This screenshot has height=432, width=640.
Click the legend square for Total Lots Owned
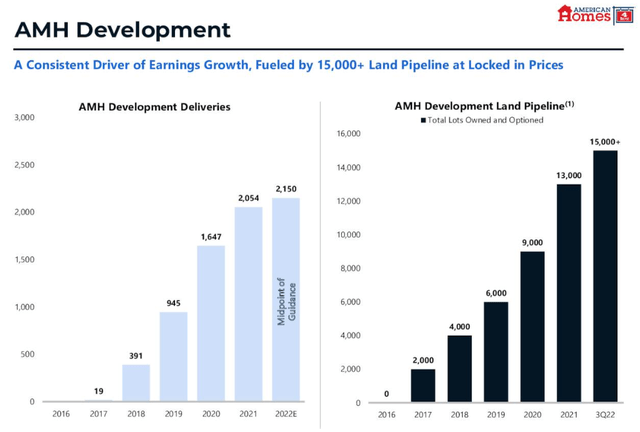pos(424,120)
